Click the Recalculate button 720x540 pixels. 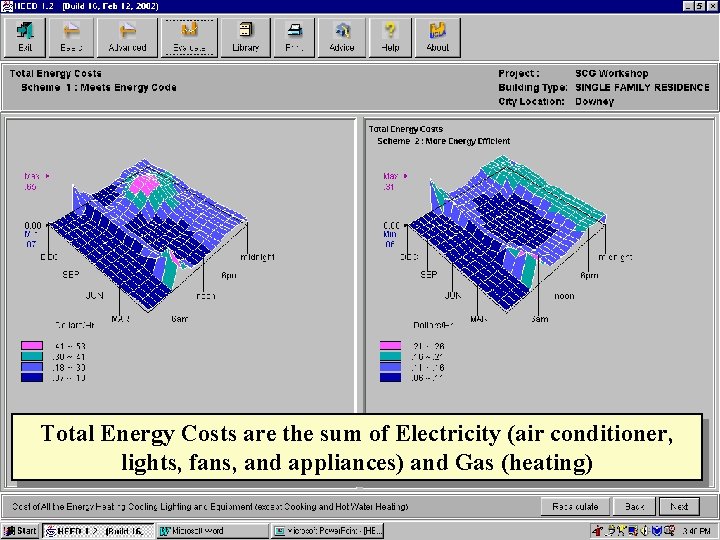click(x=575, y=506)
